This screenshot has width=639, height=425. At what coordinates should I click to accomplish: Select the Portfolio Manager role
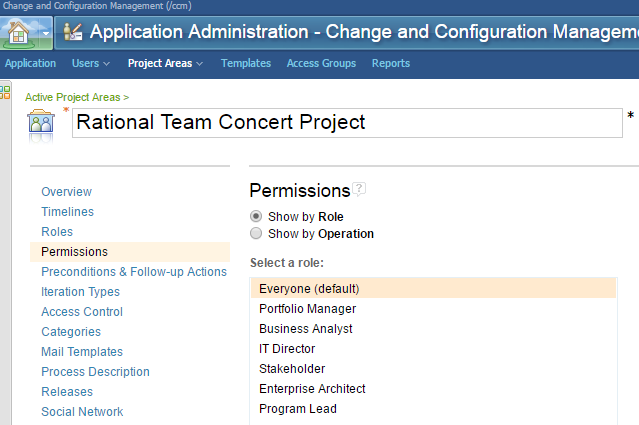click(307, 309)
